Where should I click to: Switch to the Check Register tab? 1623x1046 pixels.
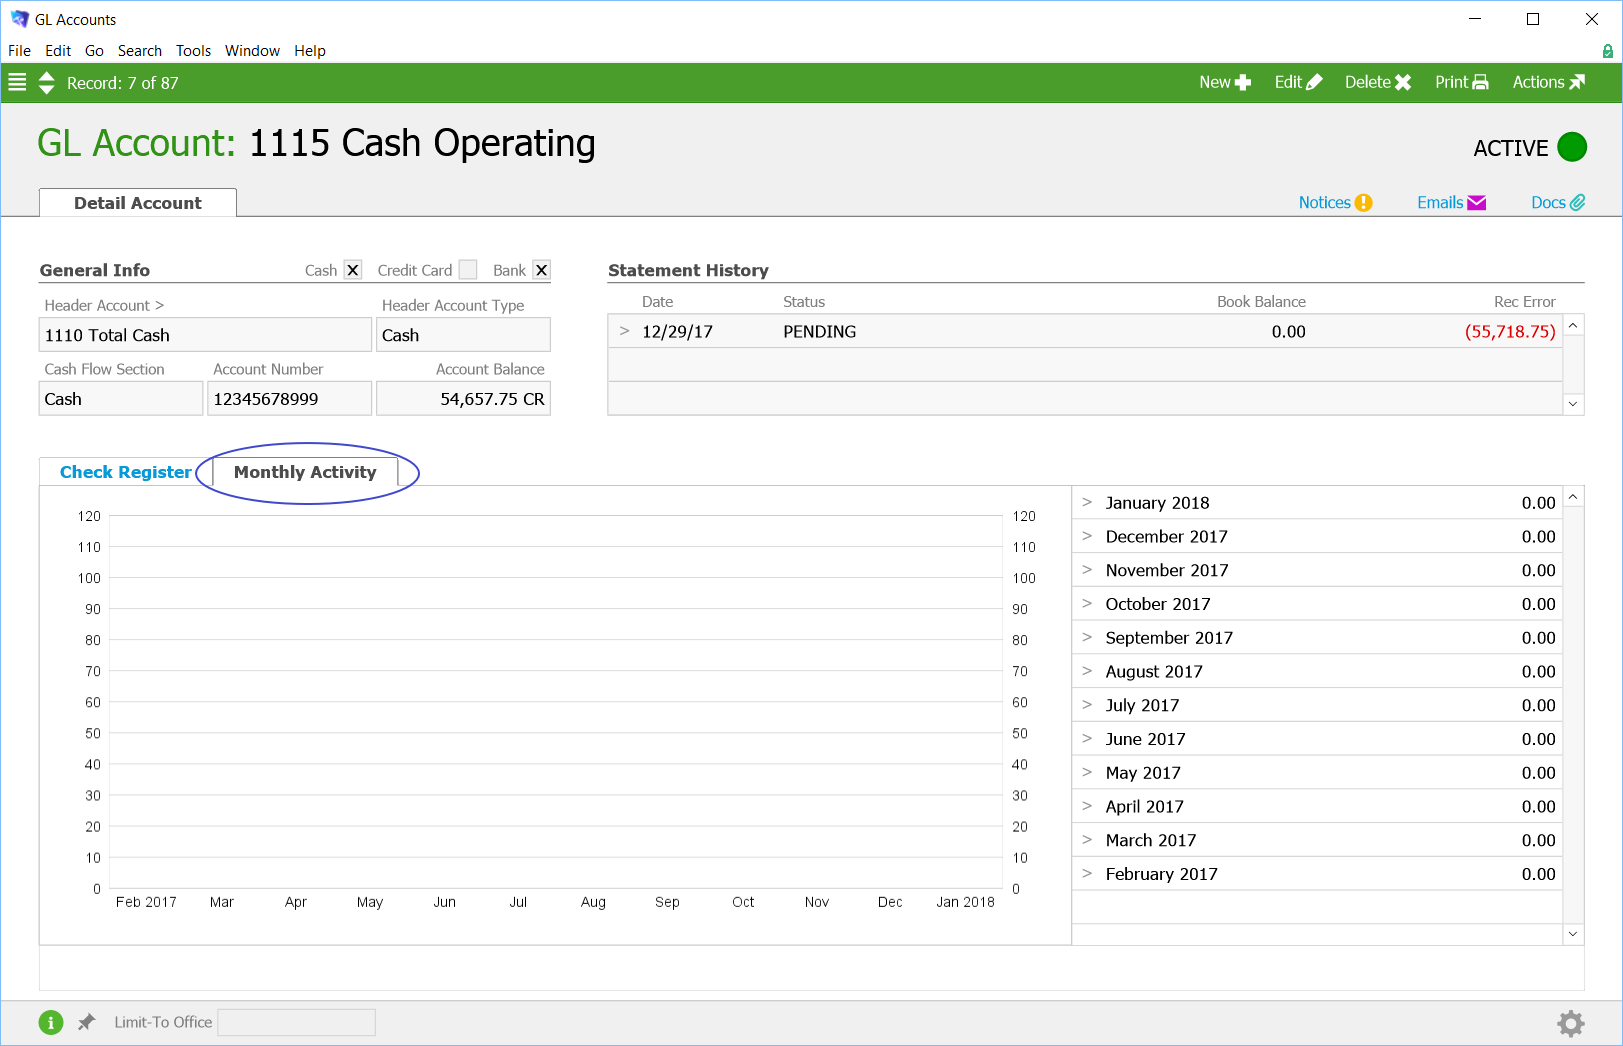[126, 472]
